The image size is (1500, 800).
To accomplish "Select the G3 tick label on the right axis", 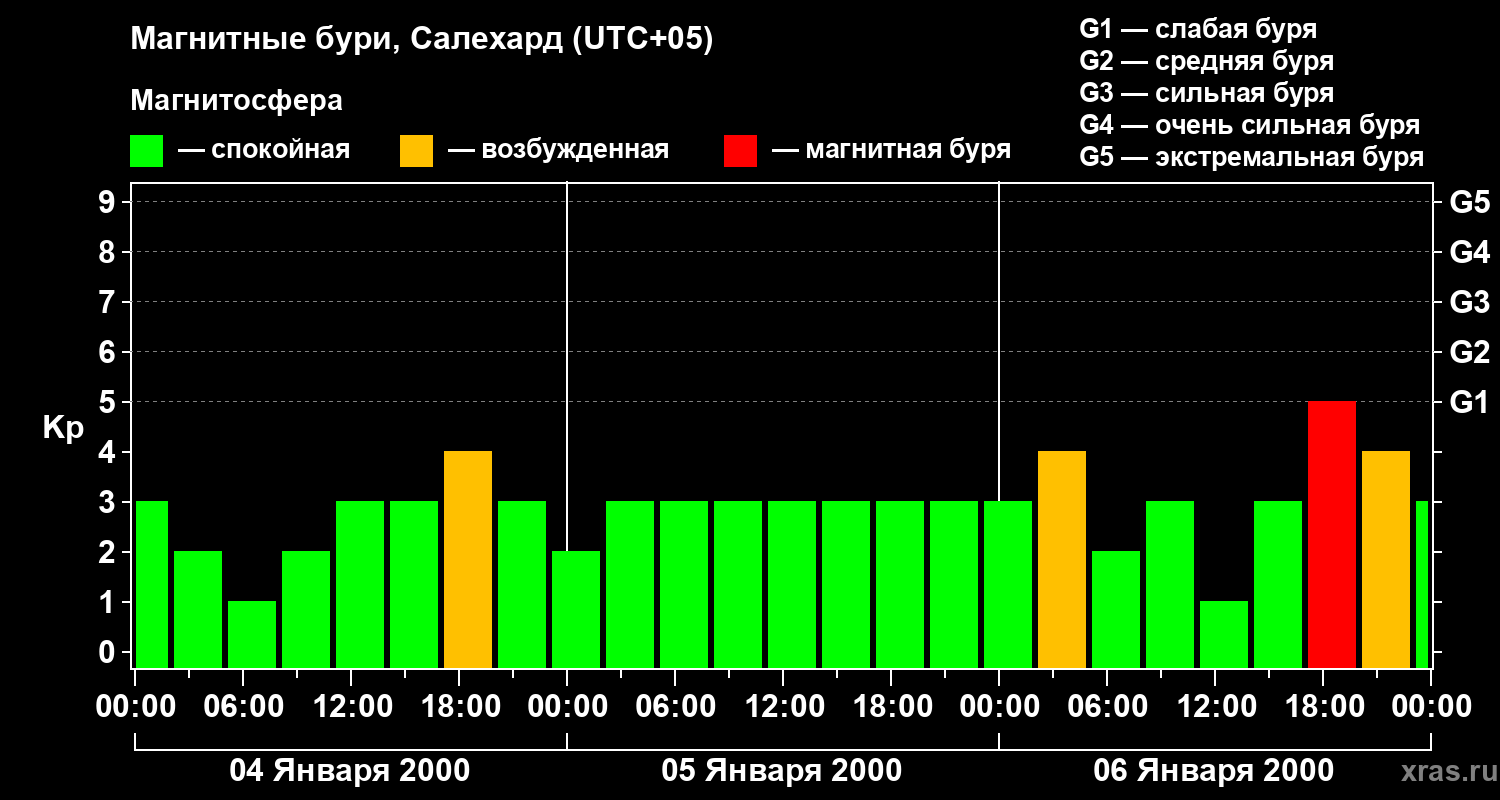I will [x=1469, y=302].
